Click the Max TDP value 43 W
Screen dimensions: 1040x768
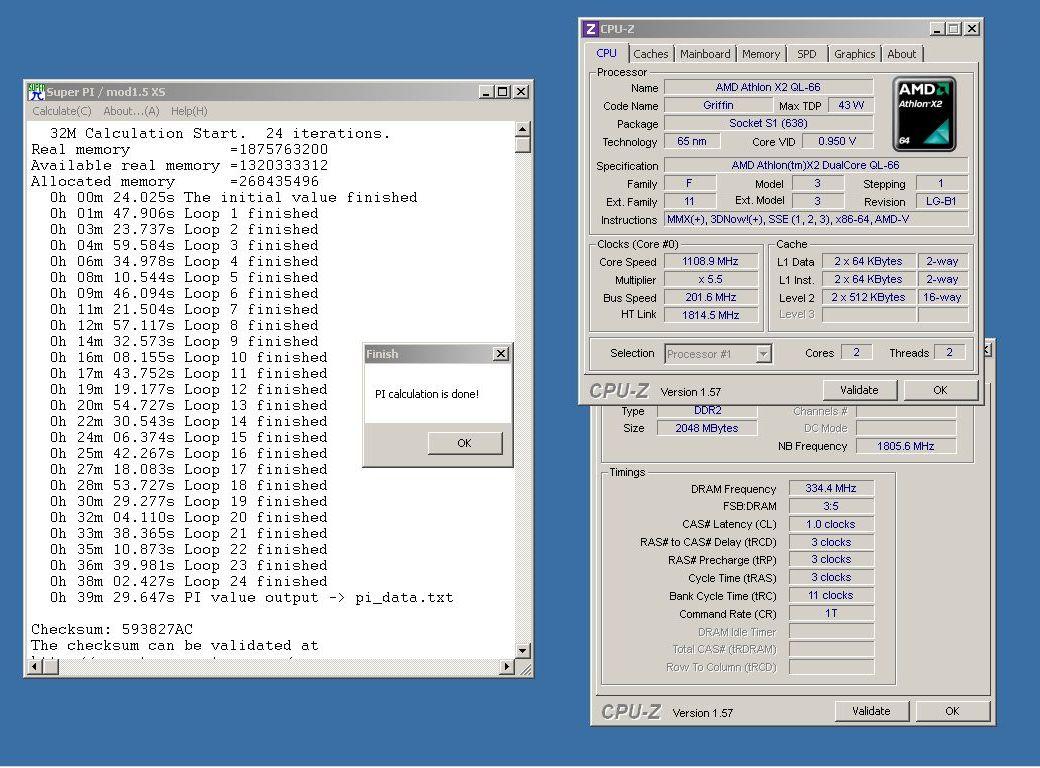[850, 105]
